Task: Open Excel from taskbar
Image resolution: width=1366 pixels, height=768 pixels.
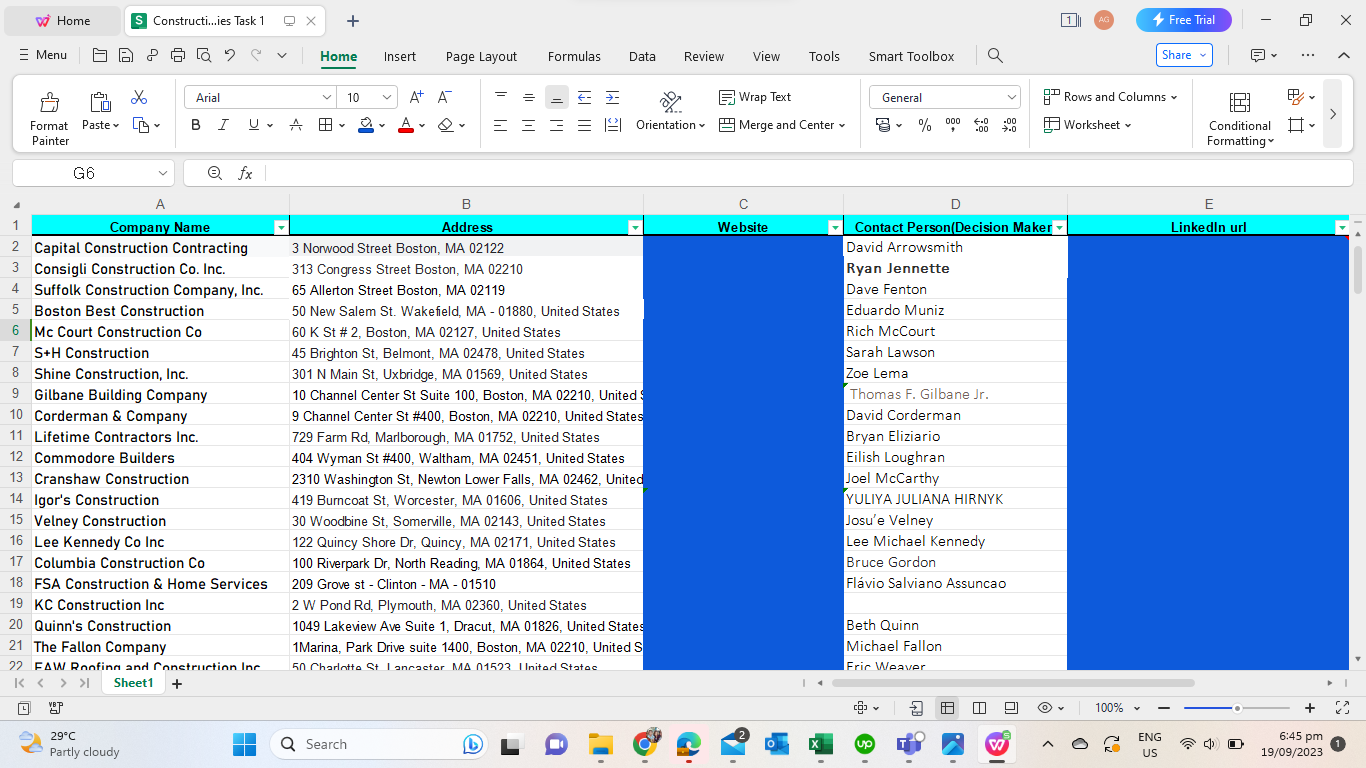Action: coord(821,744)
